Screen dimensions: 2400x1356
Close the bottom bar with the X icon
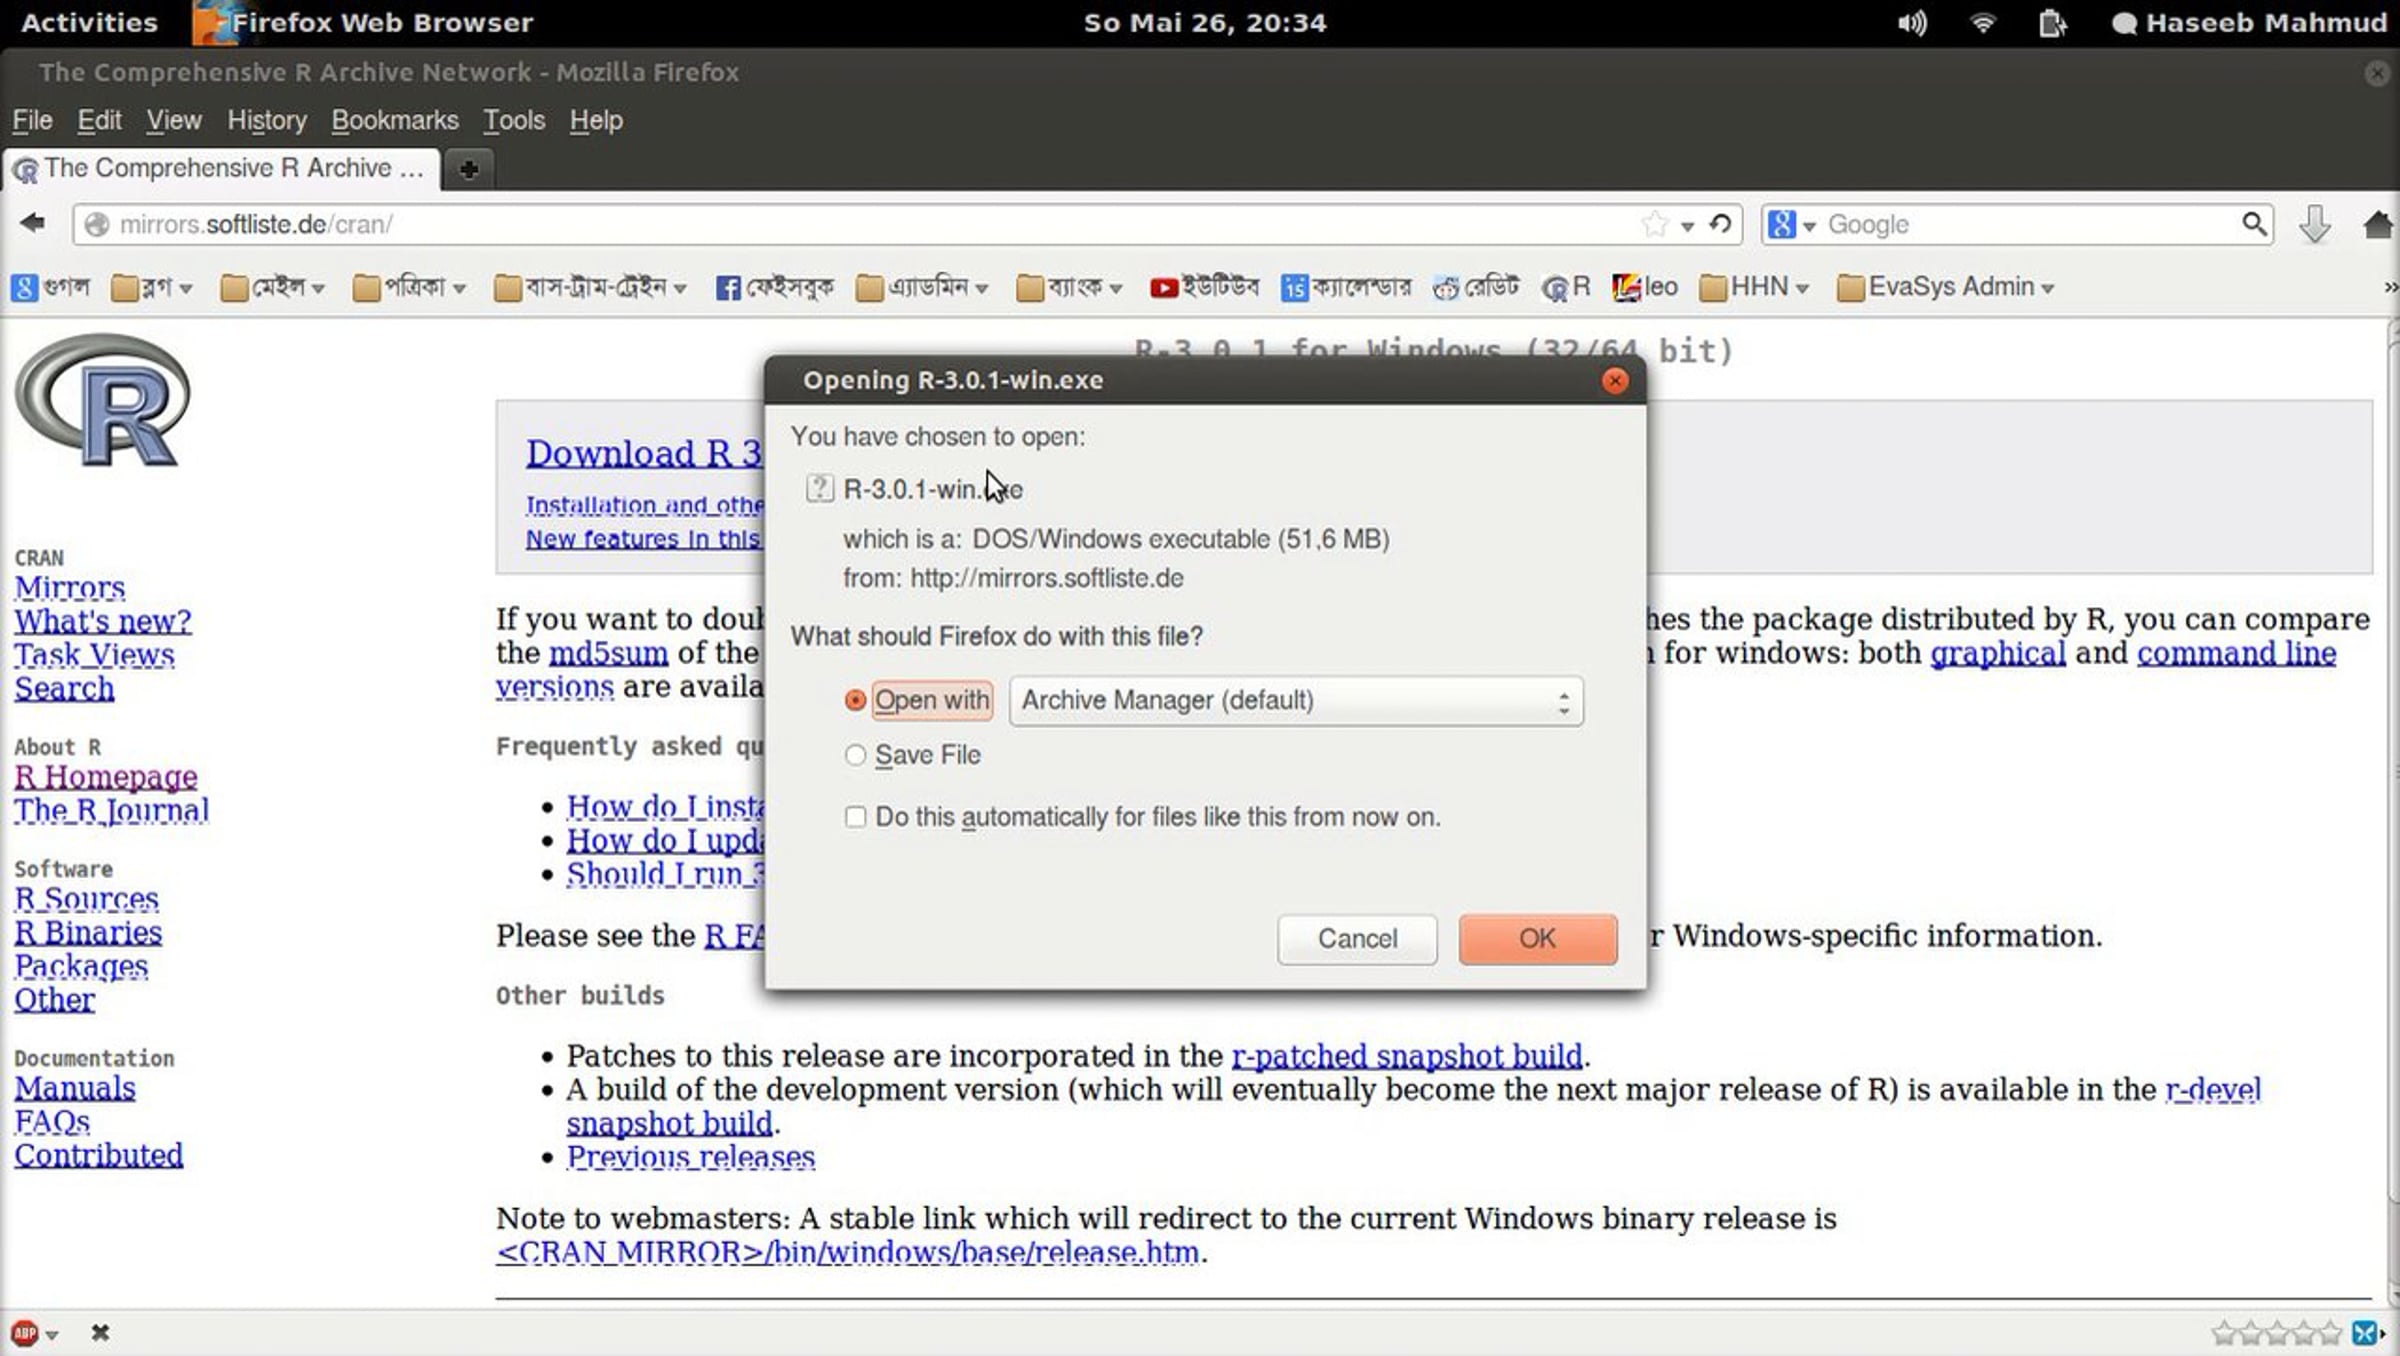click(x=100, y=1332)
